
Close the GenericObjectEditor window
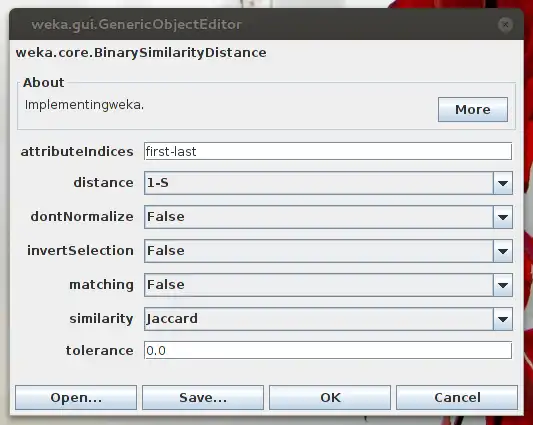coord(505,25)
